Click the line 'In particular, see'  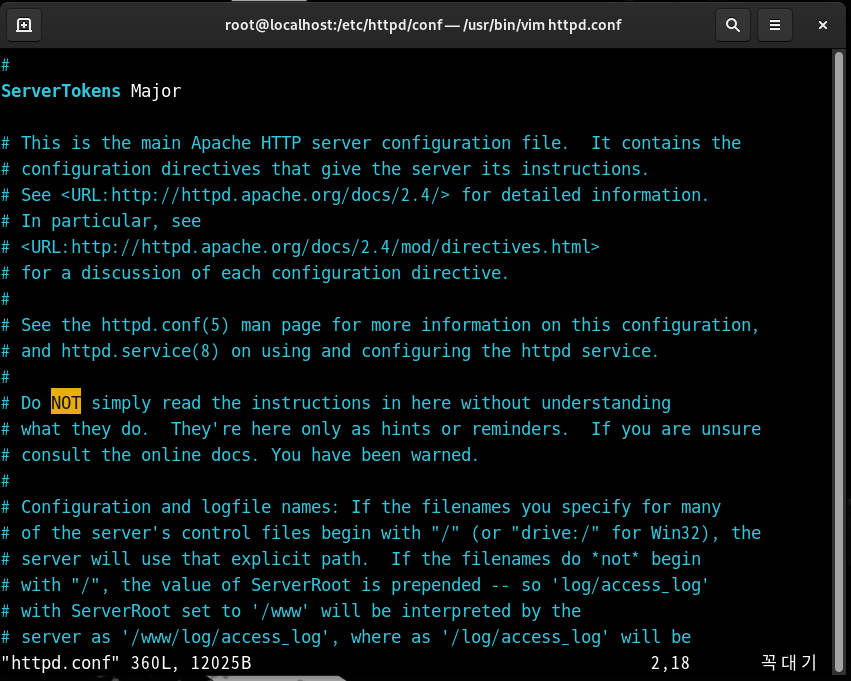tap(111, 221)
